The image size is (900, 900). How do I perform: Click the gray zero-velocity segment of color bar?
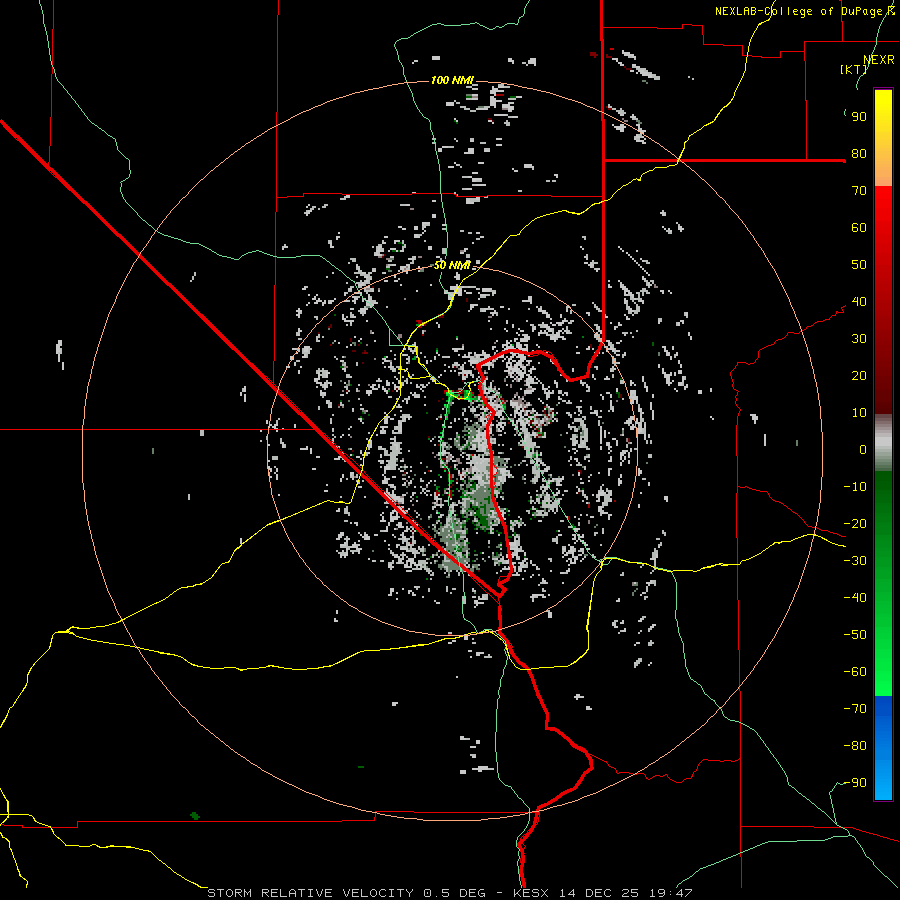[x=883, y=443]
